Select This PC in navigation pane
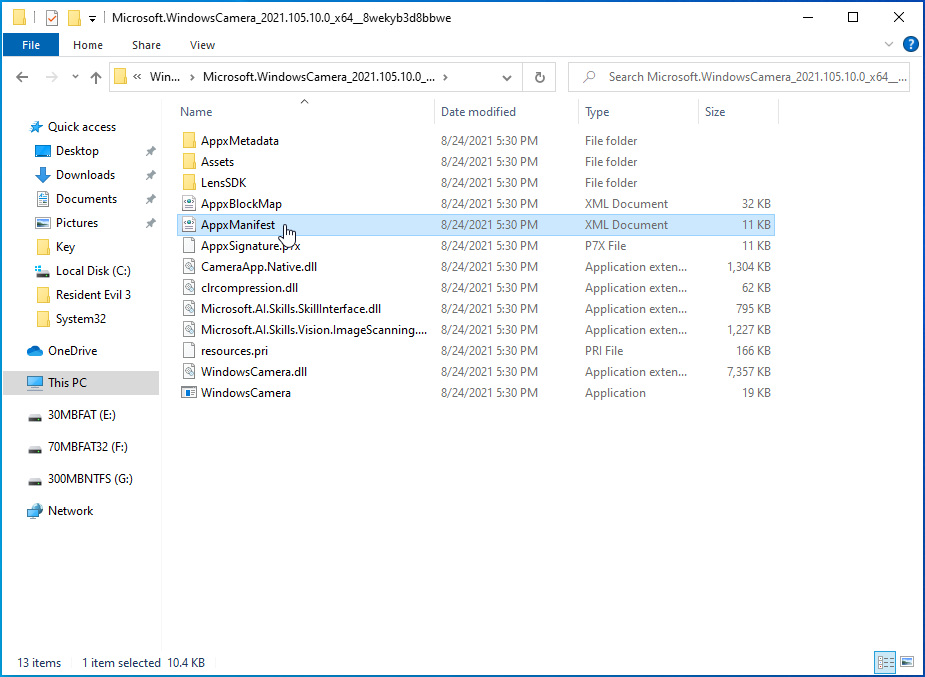 pos(81,383)
